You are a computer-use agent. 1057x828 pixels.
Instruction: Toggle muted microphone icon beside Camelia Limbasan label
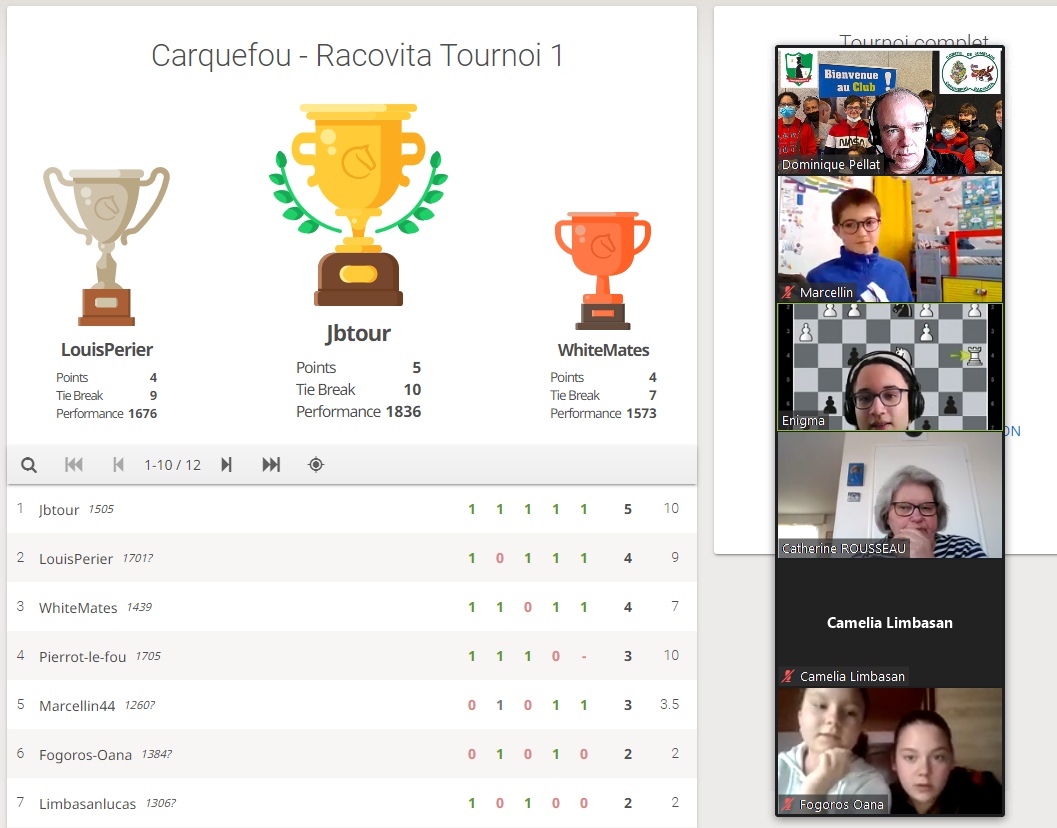click(x=789, y=677)
